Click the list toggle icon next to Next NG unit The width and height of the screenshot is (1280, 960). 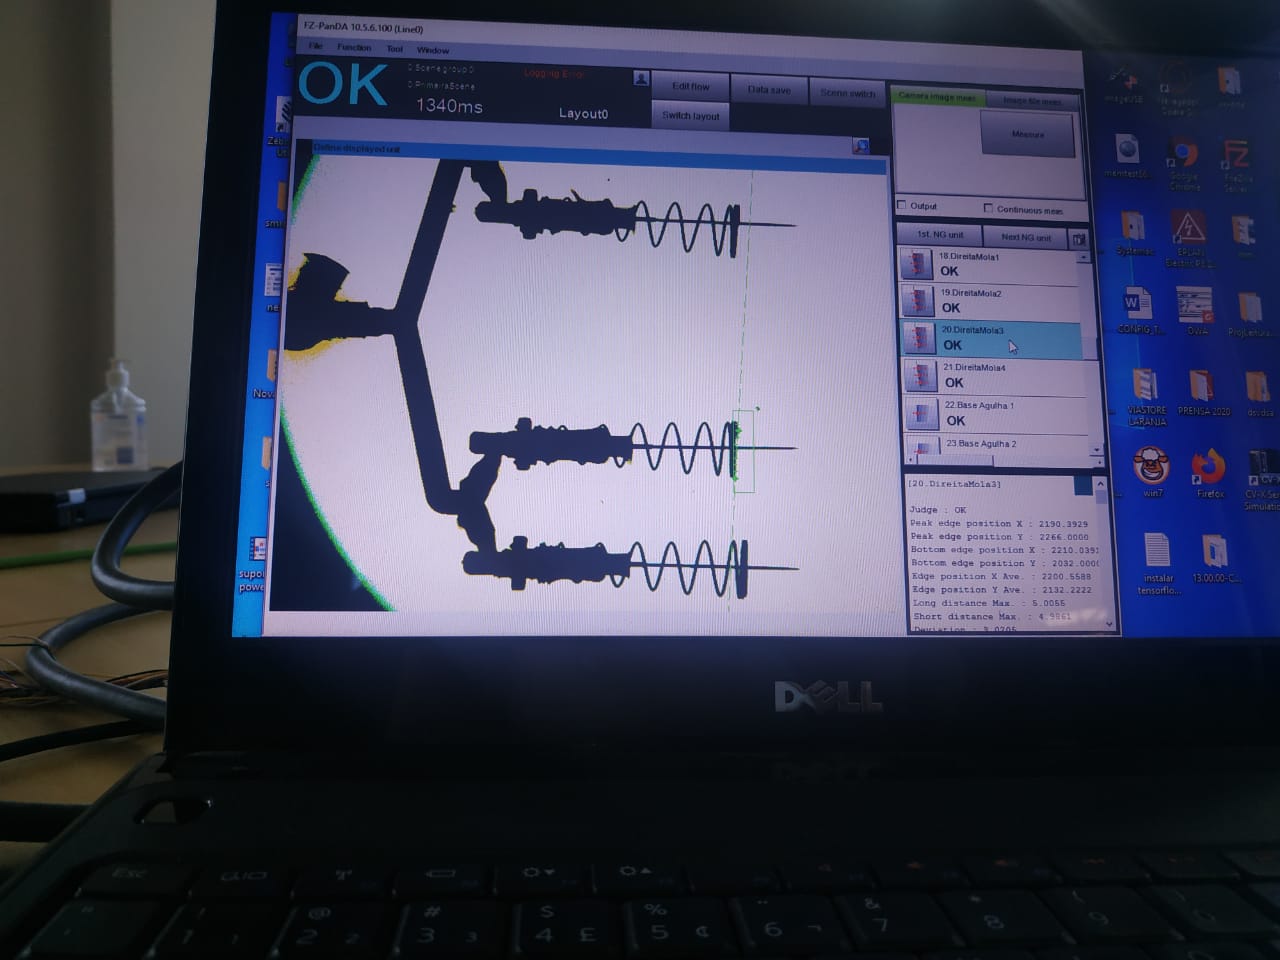[x=1078, y=238]
